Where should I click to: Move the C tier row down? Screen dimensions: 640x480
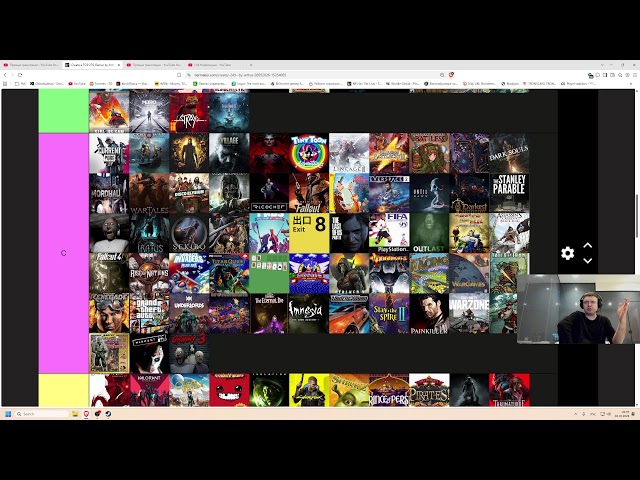pyautogui.click(x=587, y=260)
